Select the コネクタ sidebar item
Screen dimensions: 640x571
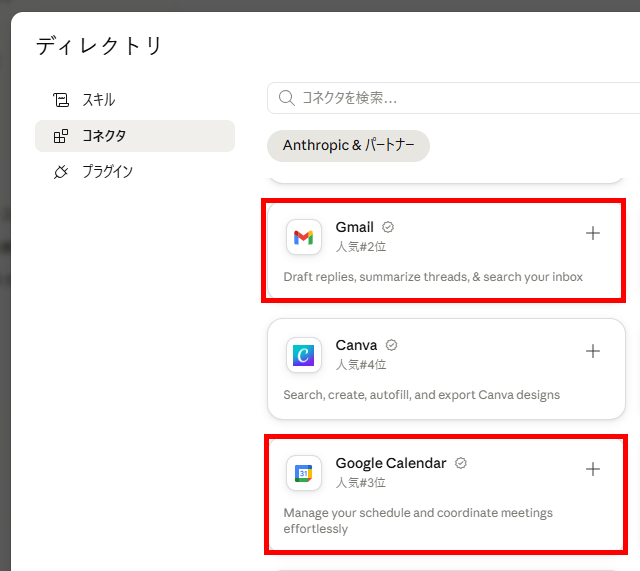pyautogui.click(x=135, y=136)
